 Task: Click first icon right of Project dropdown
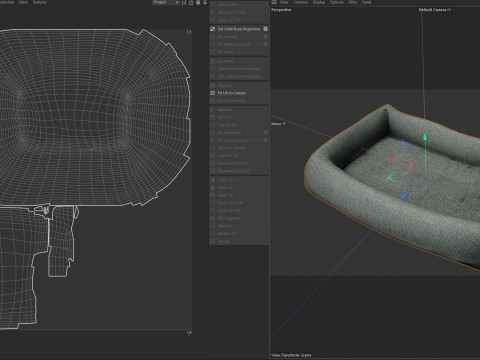pos(184,2)
